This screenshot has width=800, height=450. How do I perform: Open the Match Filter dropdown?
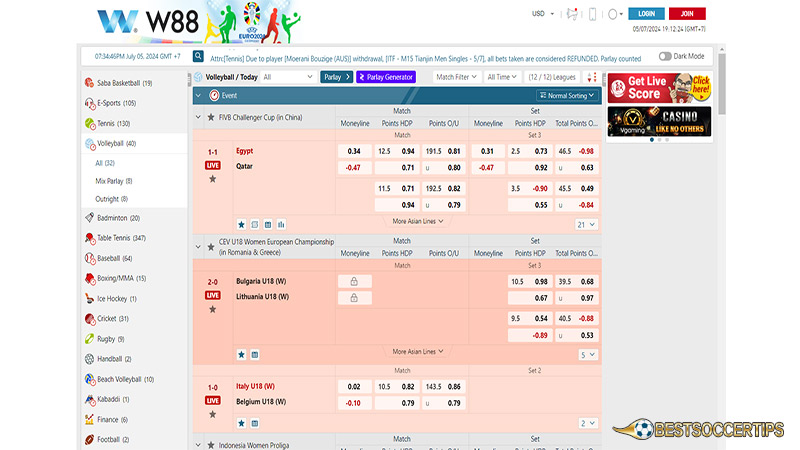[x=456, y=77]
